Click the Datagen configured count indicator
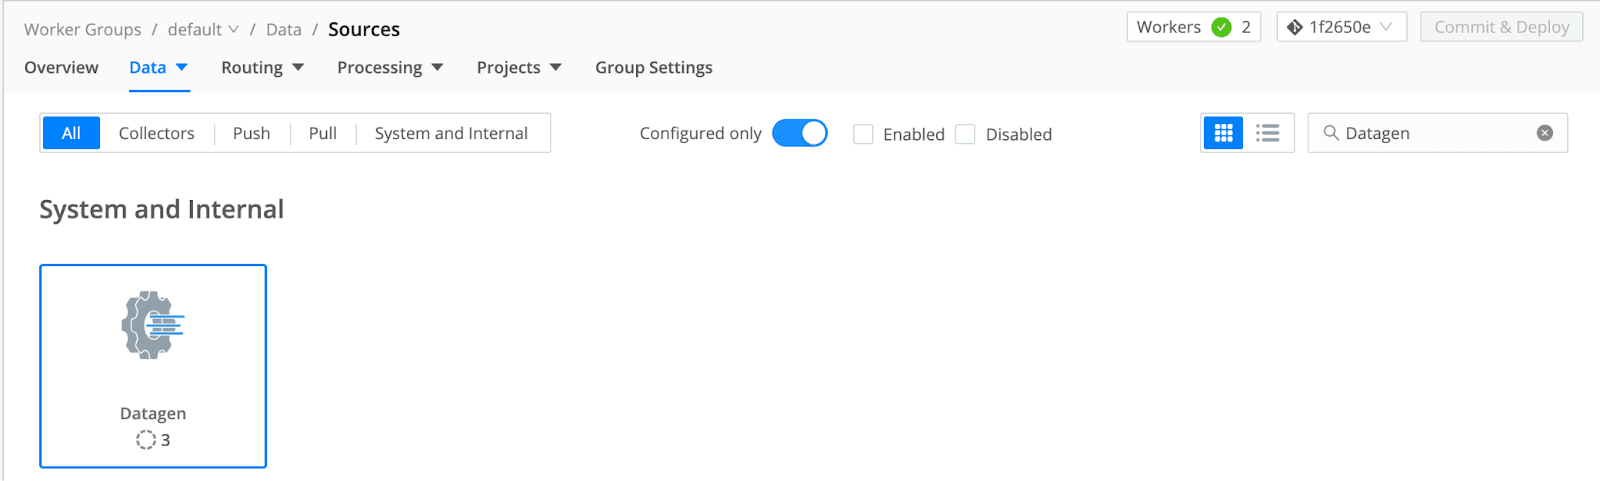 (x=153, y=440)
